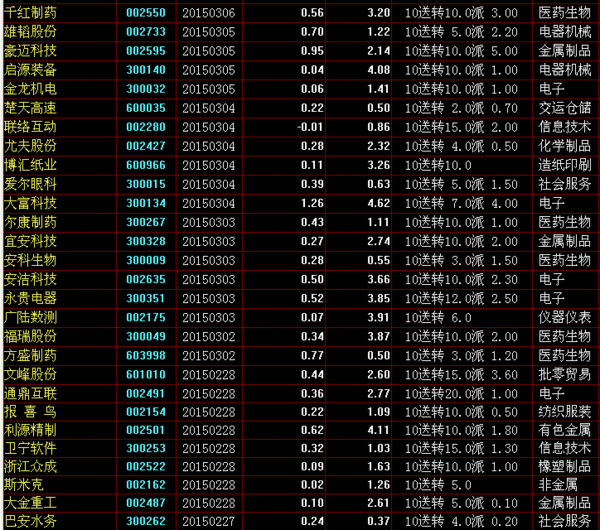
Task: Open the 千红制药 stock row
Action: point(30,13)
